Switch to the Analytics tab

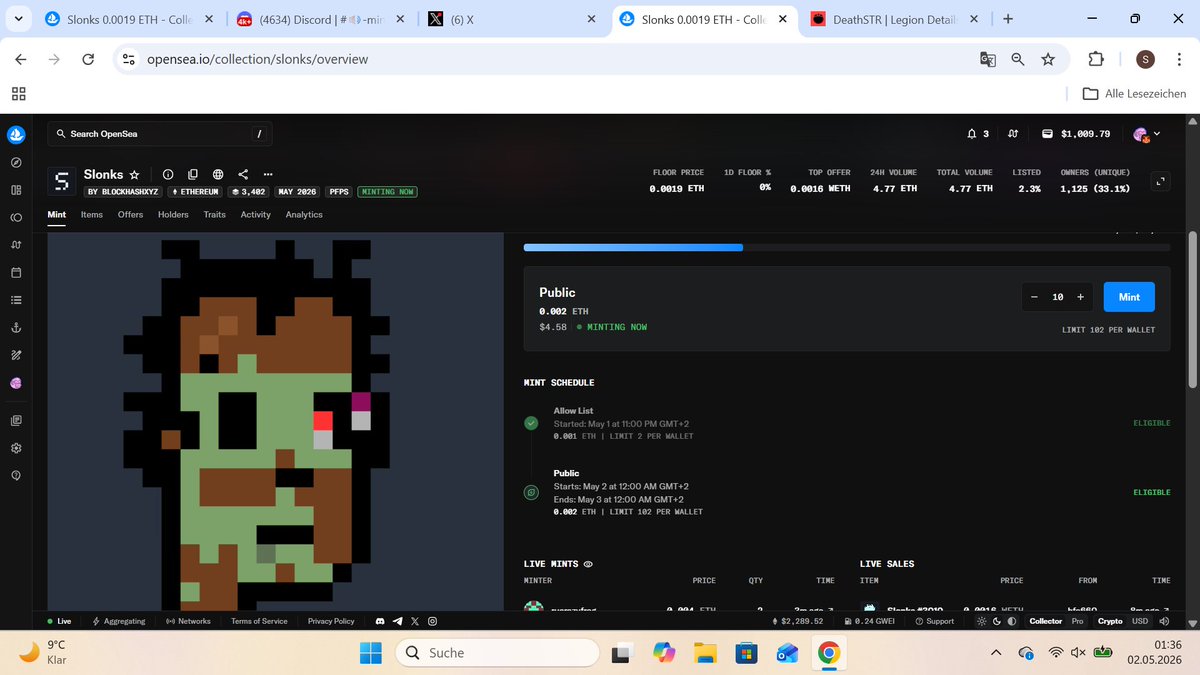304,214
